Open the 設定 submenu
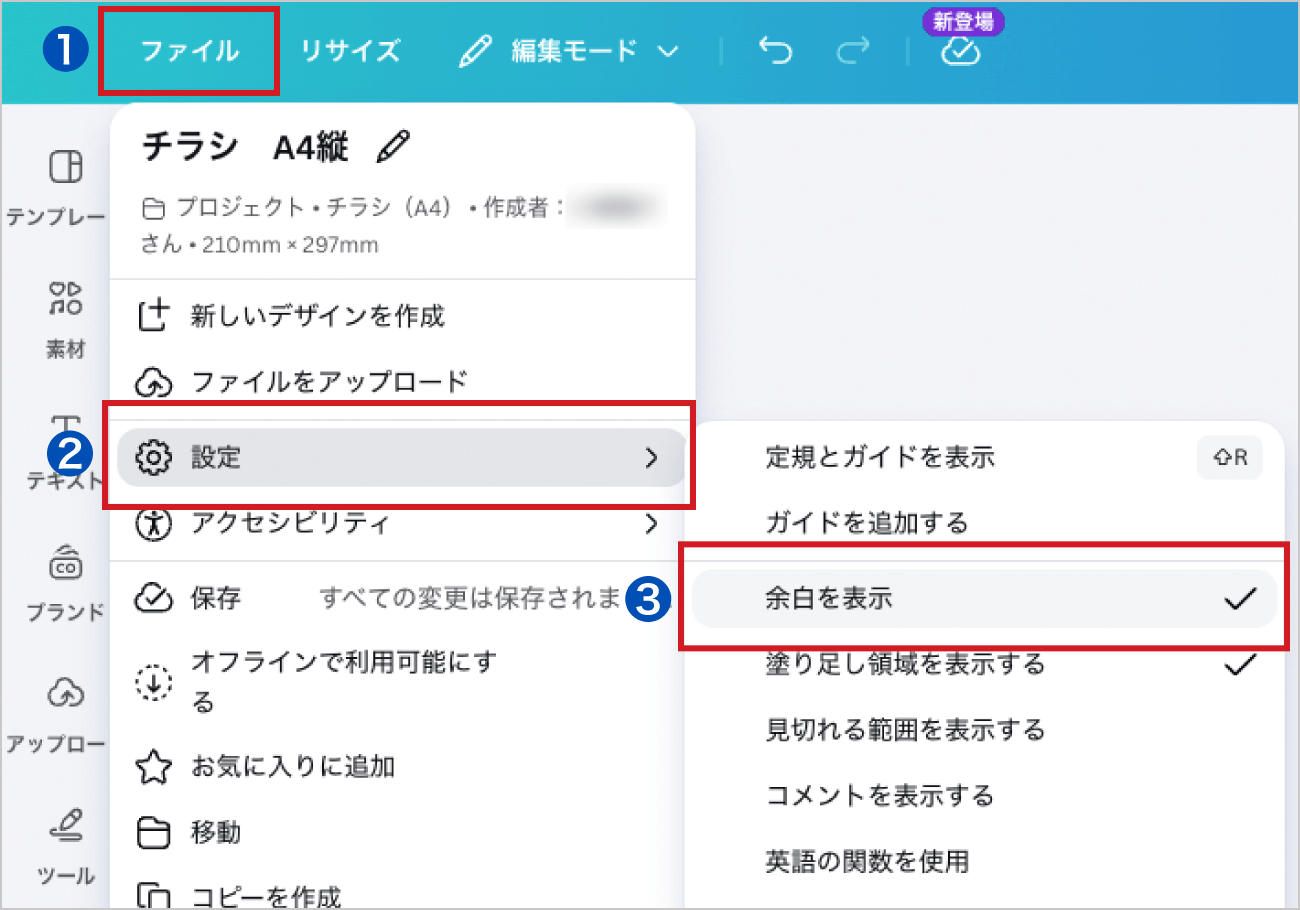The height and width of the screenshot is (910, 1300). (x=402, y=458)
